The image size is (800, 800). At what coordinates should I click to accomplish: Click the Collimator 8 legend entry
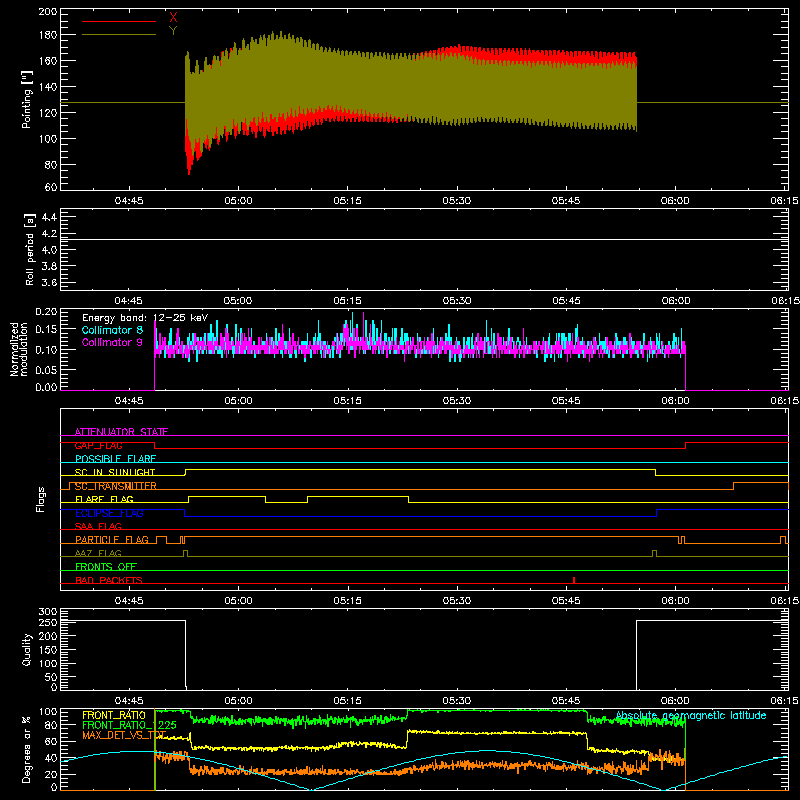point(112,330)
